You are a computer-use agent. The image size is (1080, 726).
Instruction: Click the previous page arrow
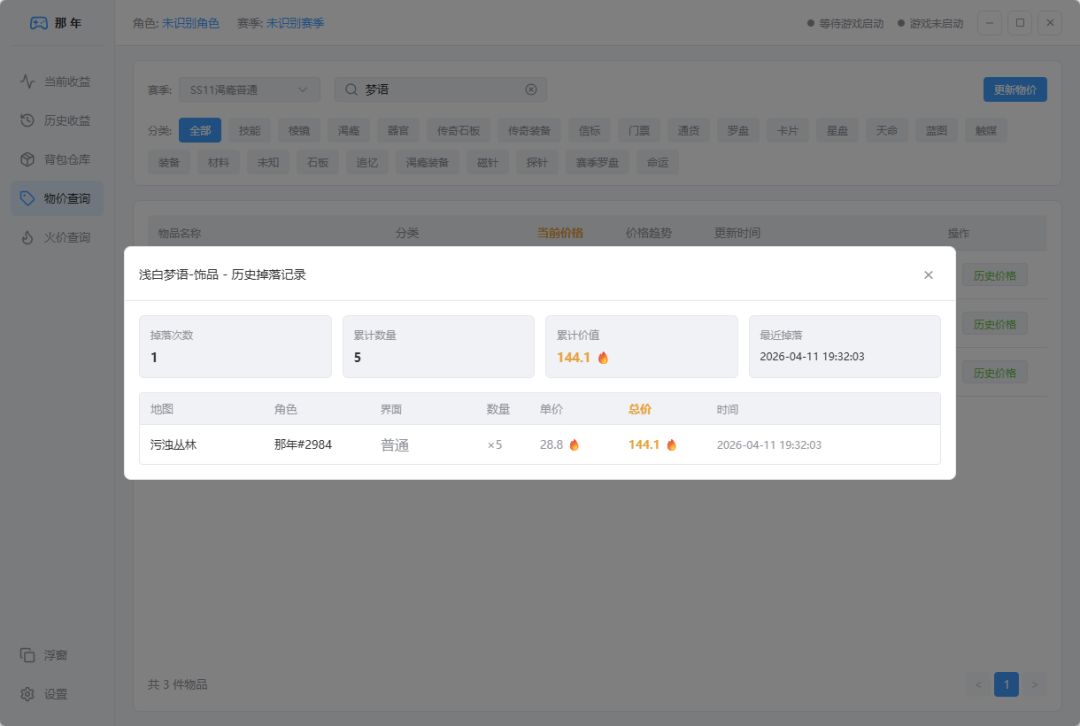(x=978, y=685)
